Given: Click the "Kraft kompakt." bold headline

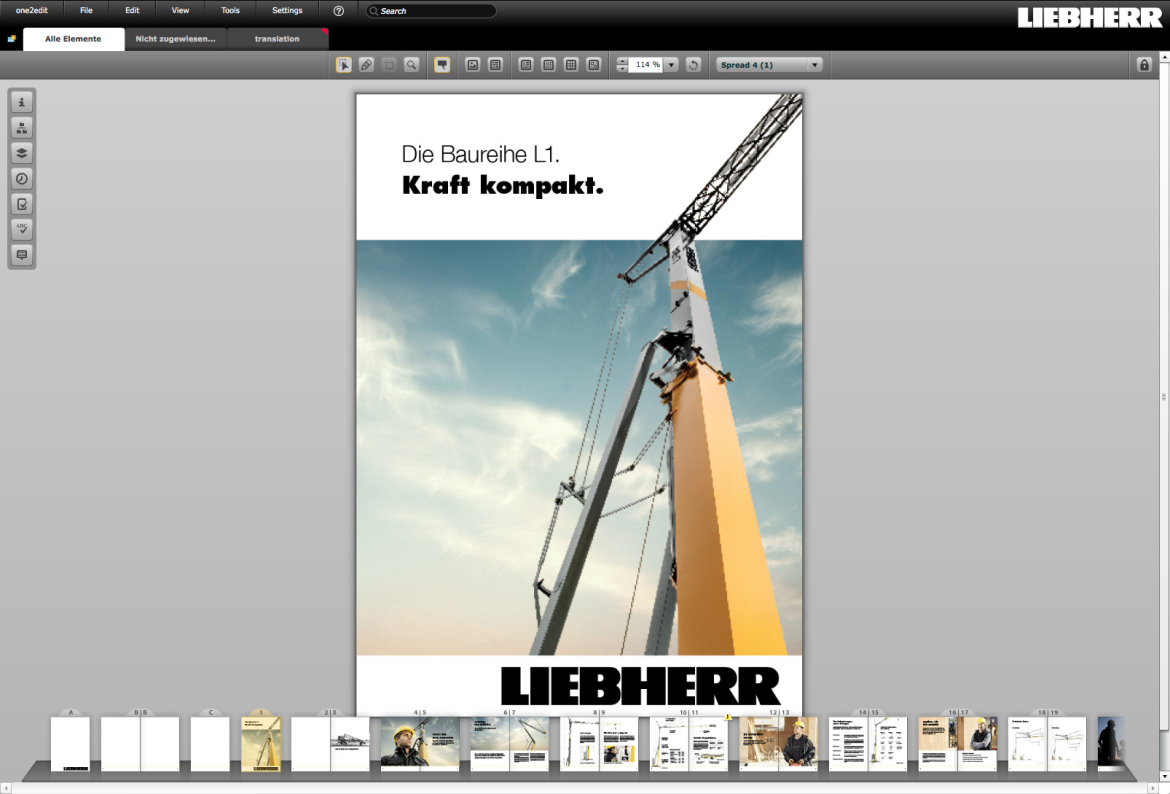Looking at the screenshot, I should tap(502, 185).
